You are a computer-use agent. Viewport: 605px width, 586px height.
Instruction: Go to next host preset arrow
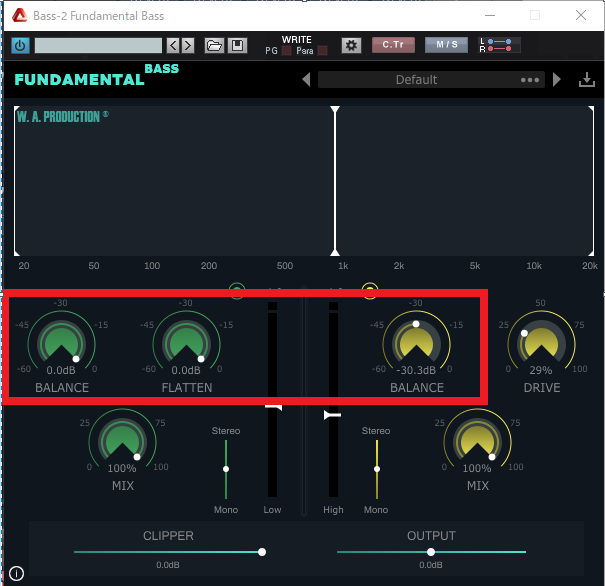[188, 46]
